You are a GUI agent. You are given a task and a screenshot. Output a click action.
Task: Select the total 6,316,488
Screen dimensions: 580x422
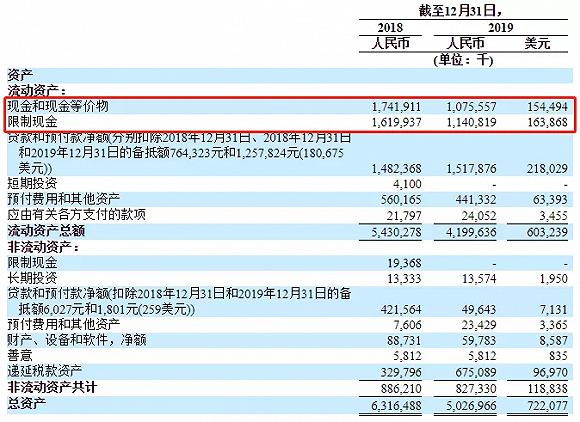(x=396, y=405)
